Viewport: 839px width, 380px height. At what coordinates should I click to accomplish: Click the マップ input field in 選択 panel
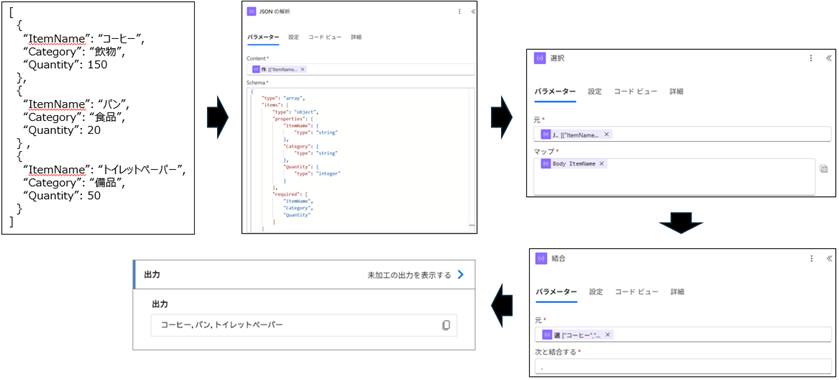[674, 176]
